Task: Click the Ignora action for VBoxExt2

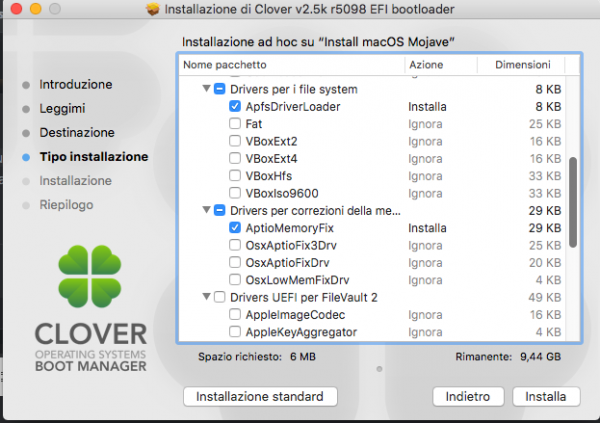Action: [x=425, y=141]
